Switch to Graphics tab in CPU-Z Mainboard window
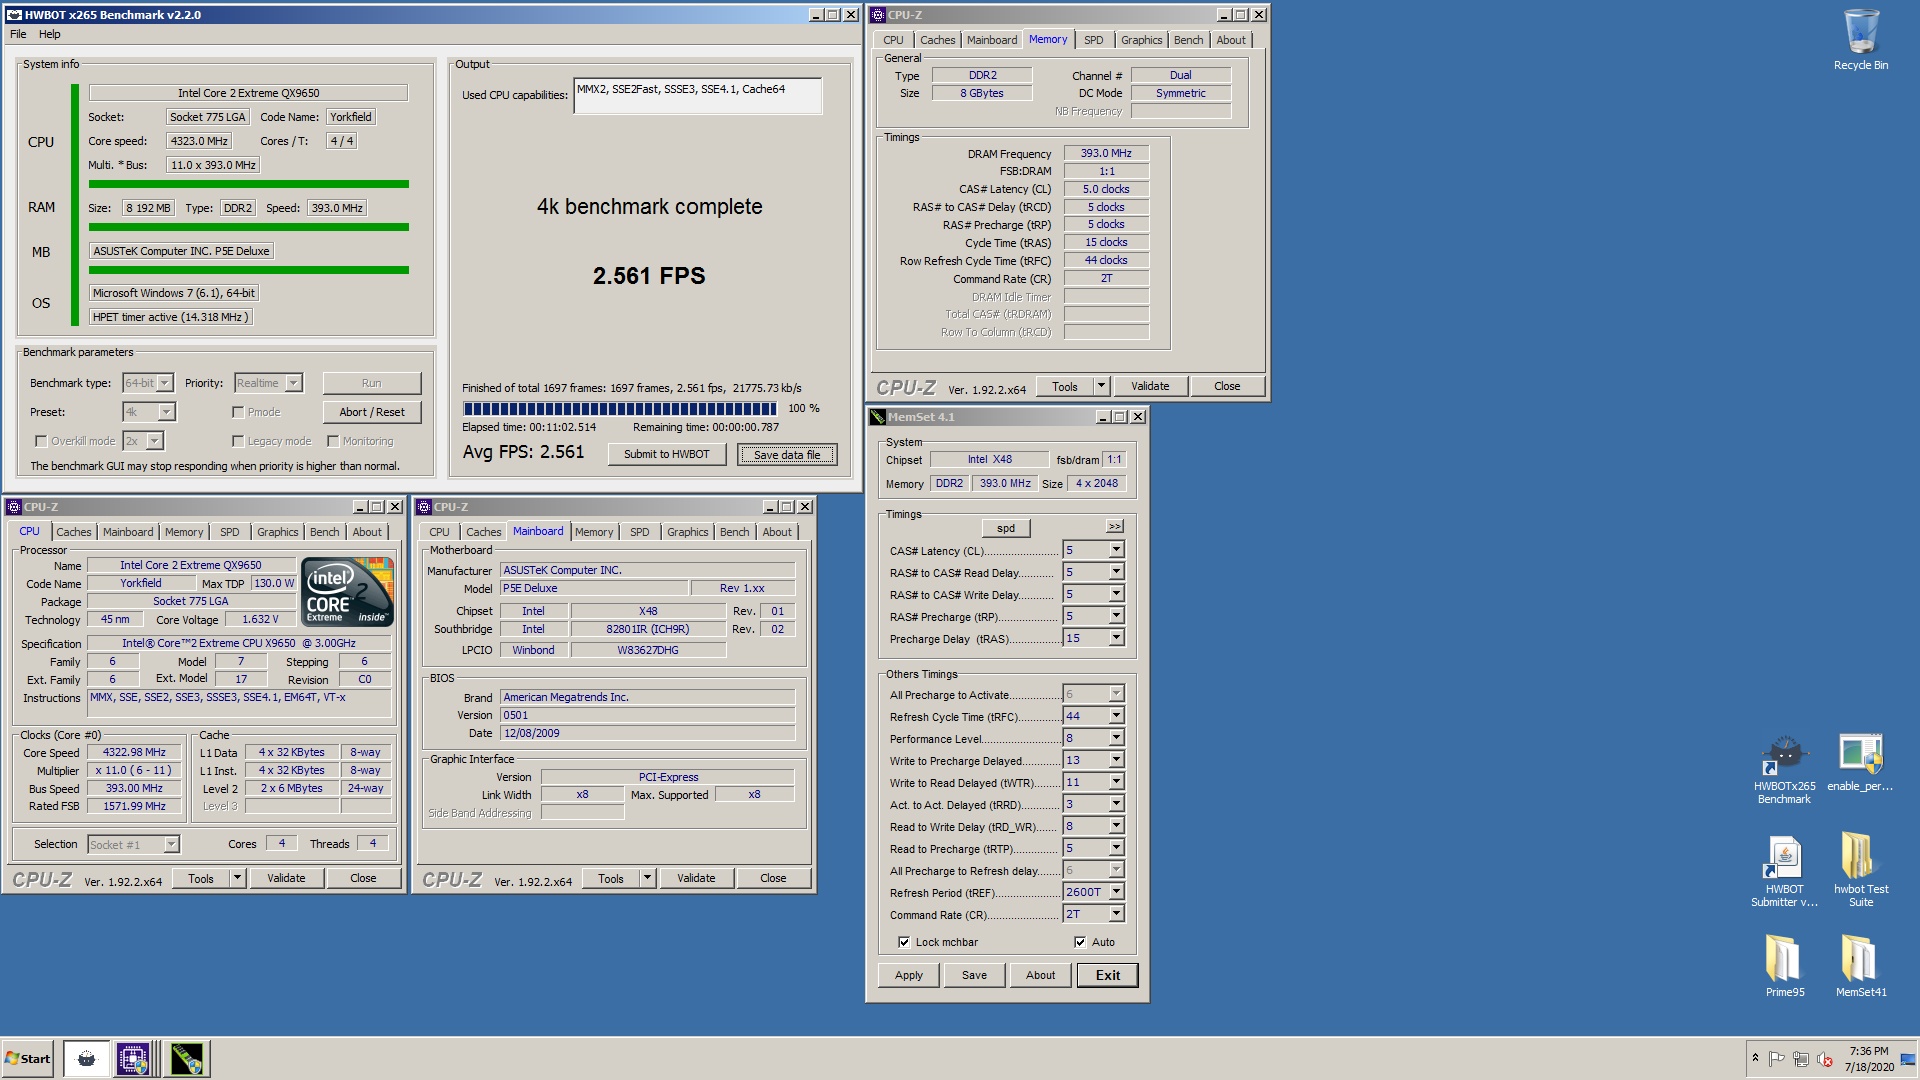This screenshot has height=1080, width=1920. 687,532
